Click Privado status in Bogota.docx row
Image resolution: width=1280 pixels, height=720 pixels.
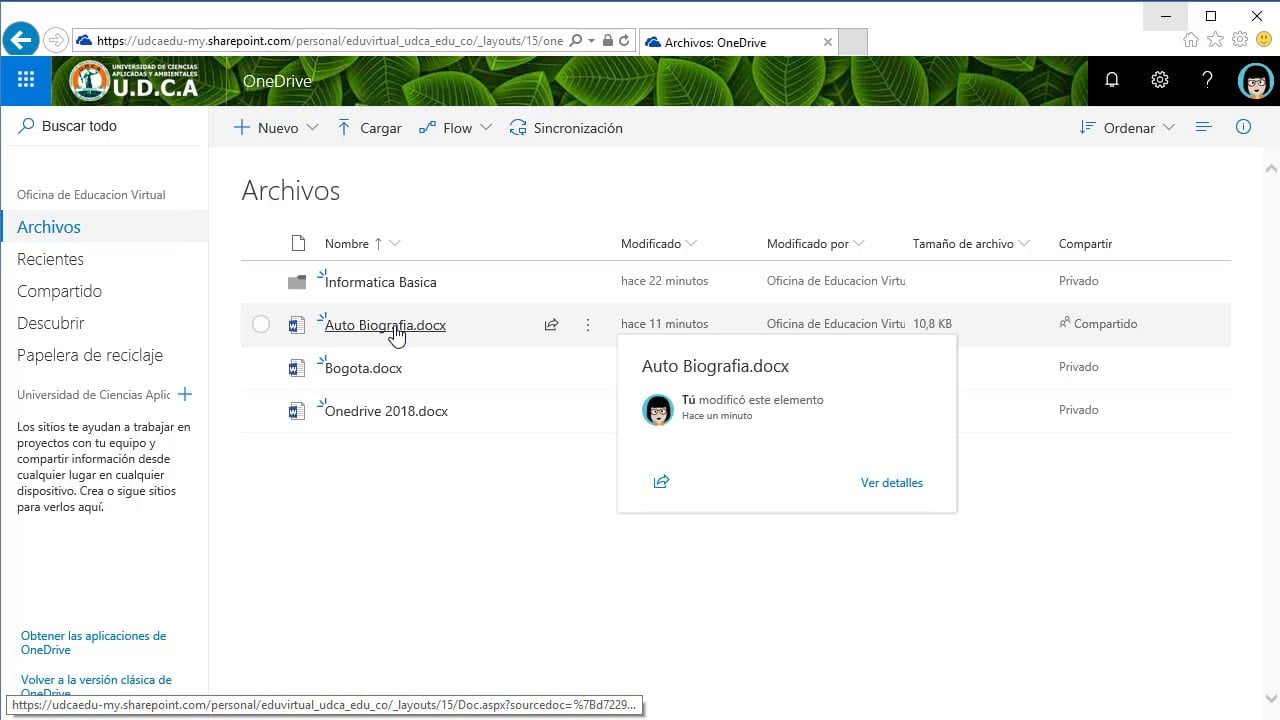(x=1078, y=367)
